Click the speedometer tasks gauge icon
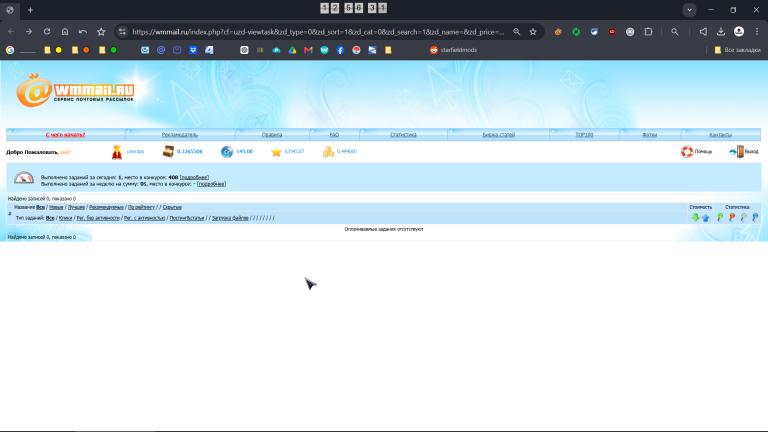Viewport: 768px width, 432px height. [x=24, y=178]
